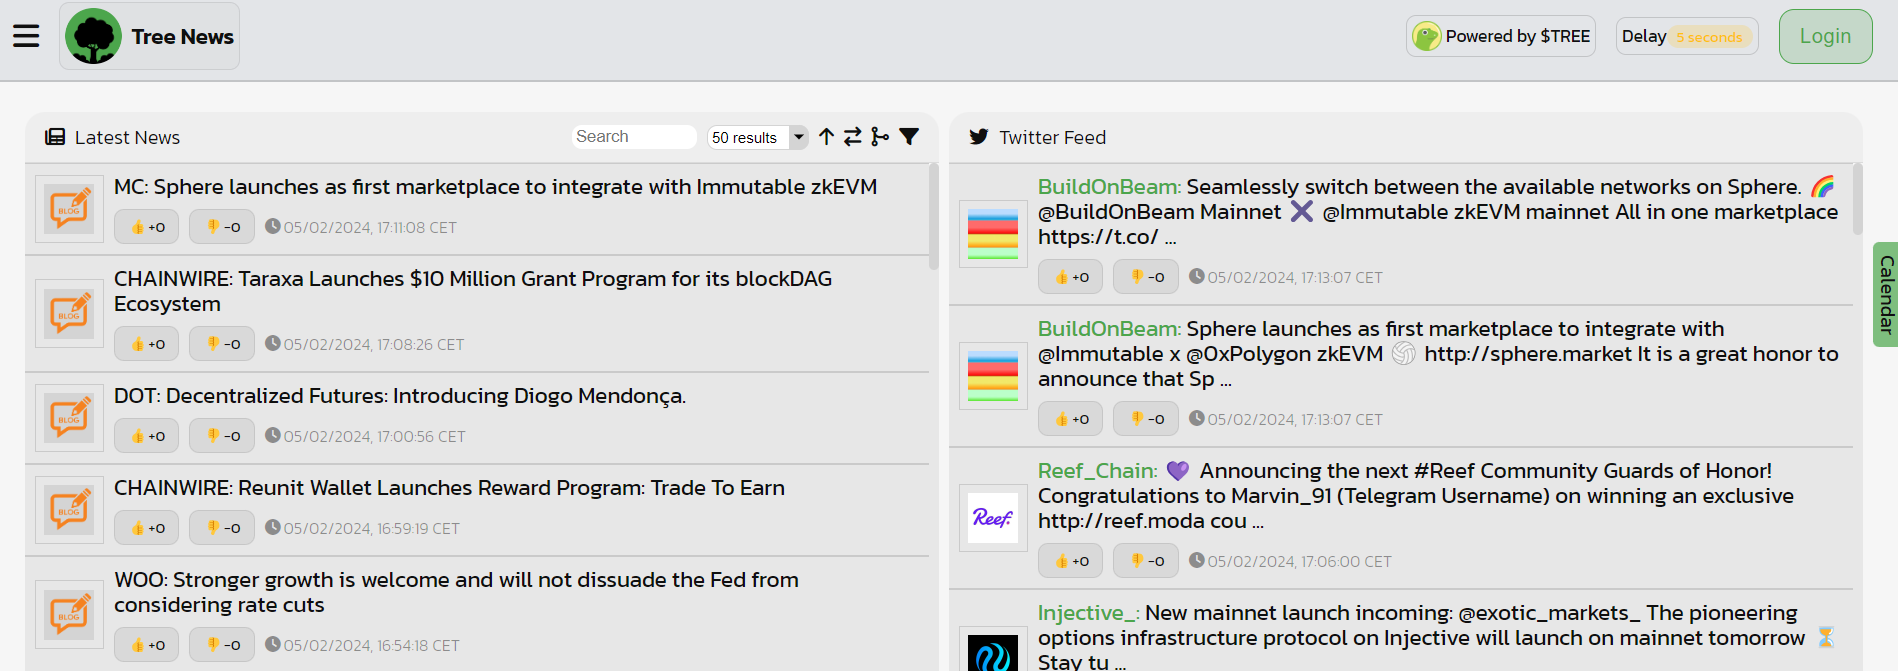Screen dimensions: 1898x671
Task: Click the Tree News title link
Action: pos(182,37)
